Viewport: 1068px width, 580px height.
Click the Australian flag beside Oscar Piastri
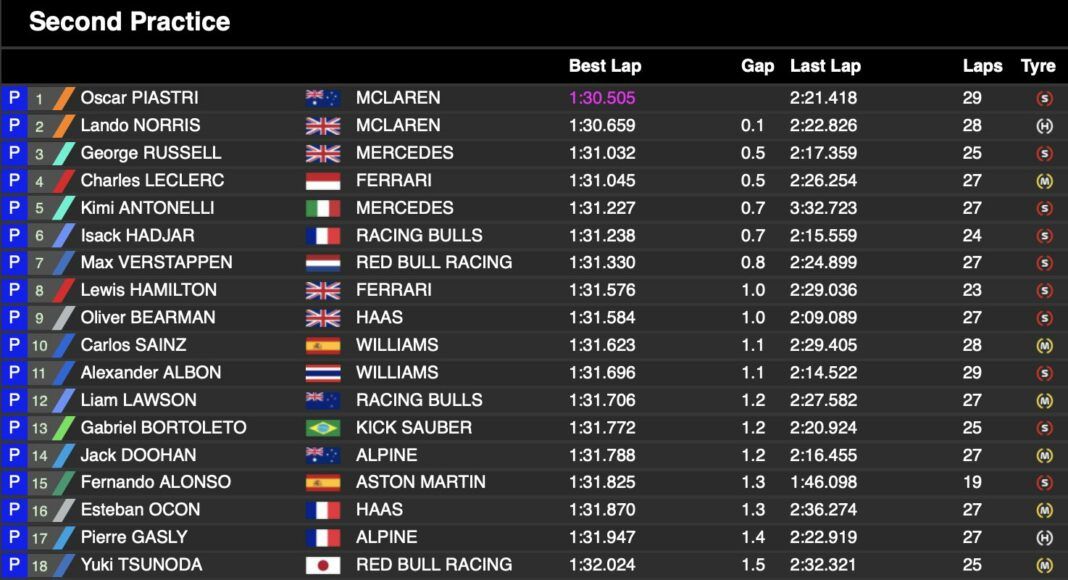click(x=322, y=98)
